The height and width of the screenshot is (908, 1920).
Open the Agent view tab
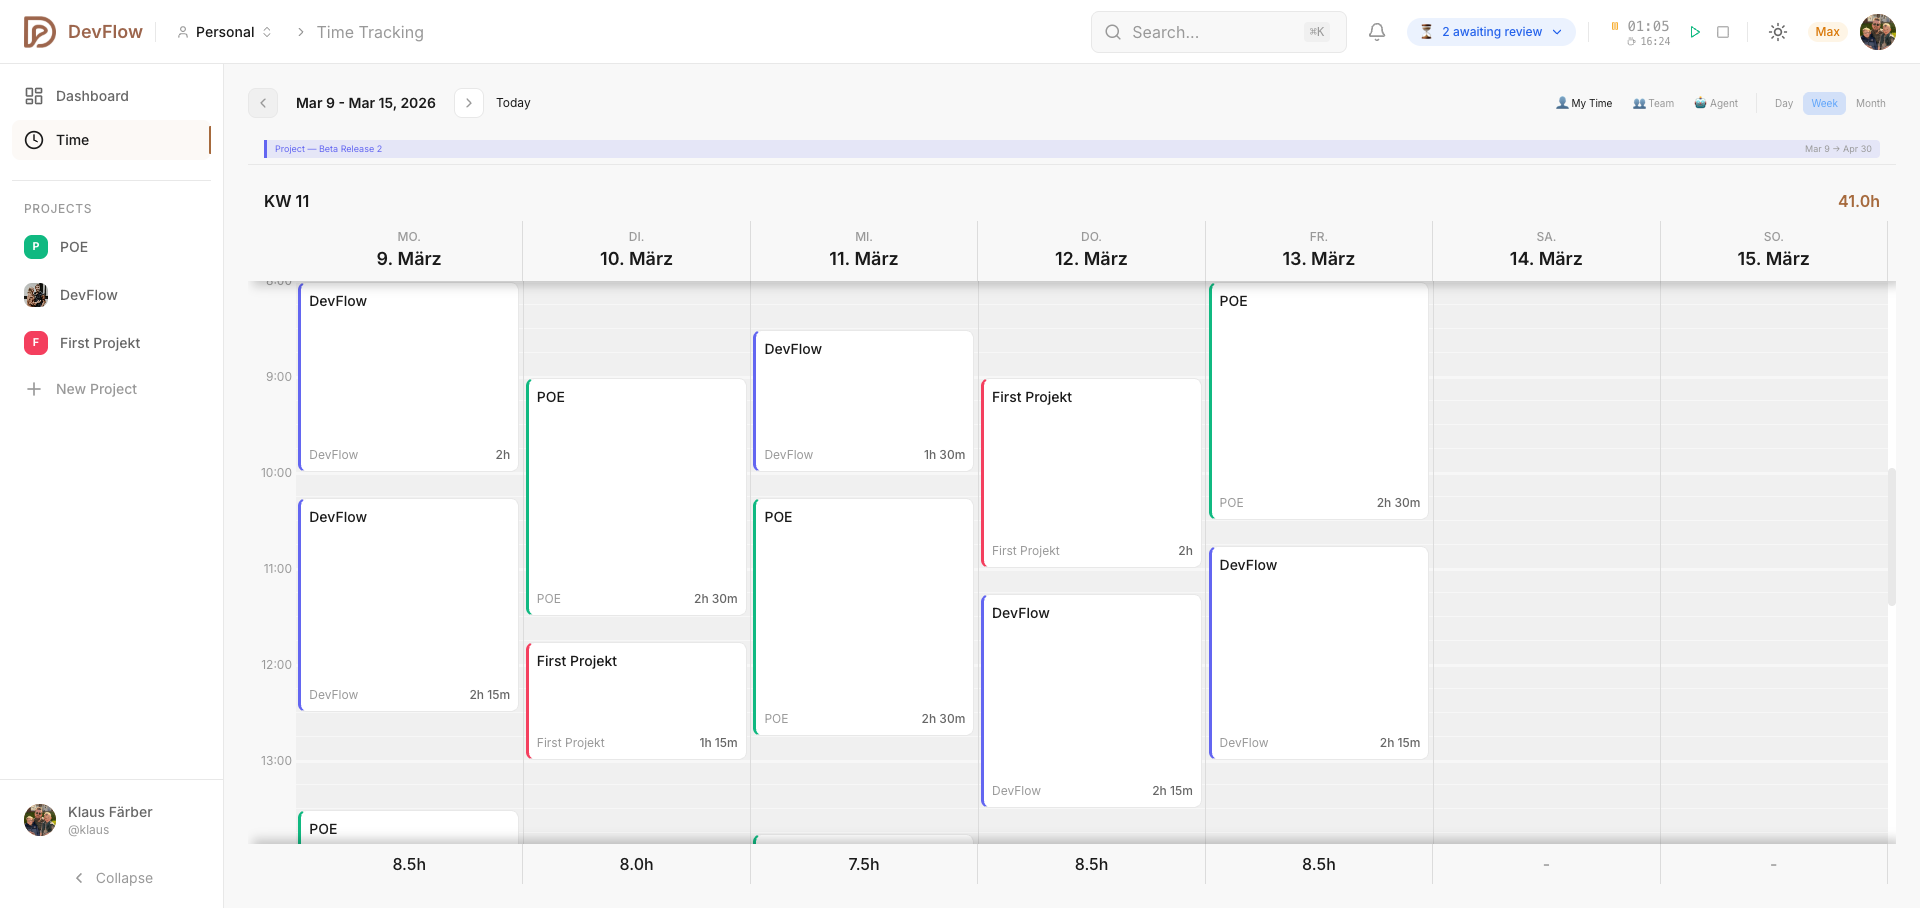pos(1716,103)
